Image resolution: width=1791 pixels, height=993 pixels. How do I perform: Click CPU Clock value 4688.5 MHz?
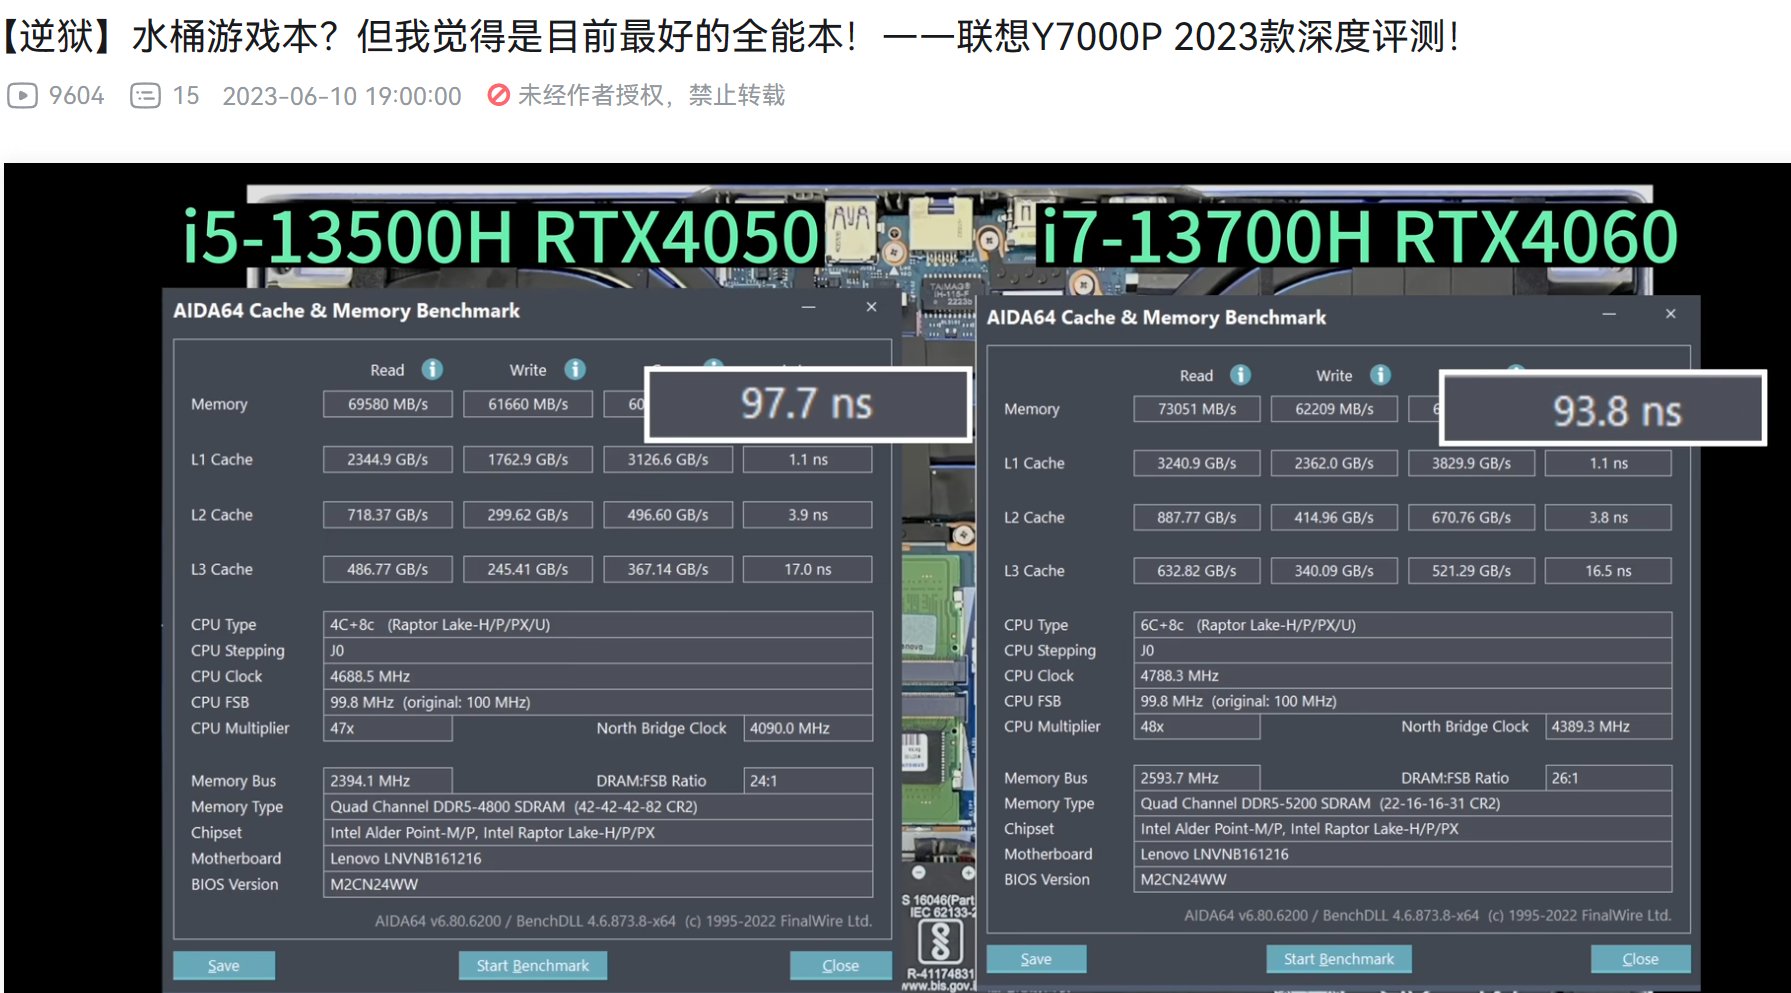598,676
